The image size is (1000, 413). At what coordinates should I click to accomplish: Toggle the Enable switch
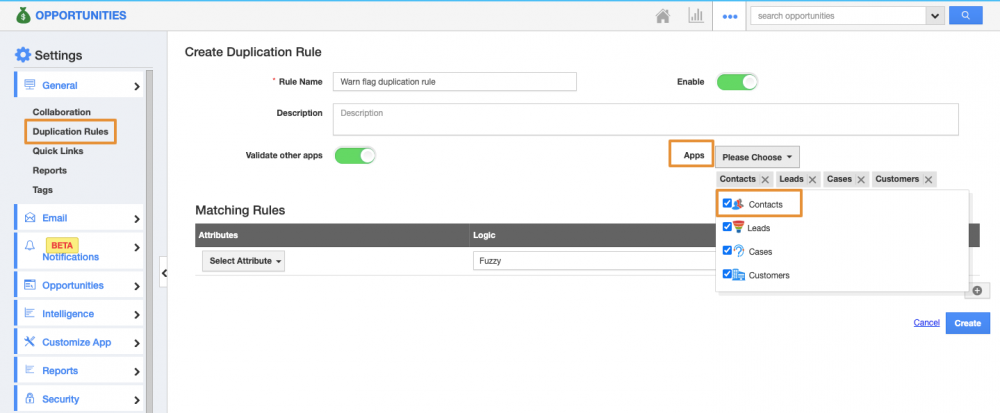pos(737,82)
